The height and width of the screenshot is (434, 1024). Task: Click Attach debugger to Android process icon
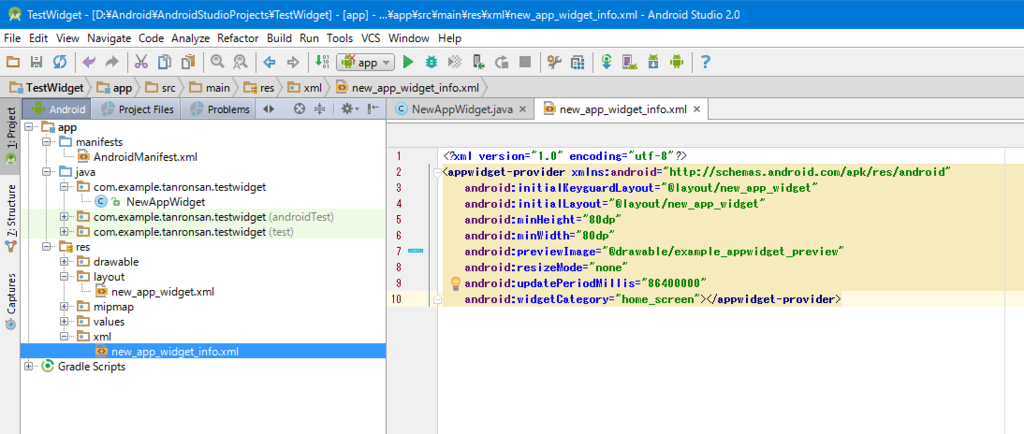478,63
